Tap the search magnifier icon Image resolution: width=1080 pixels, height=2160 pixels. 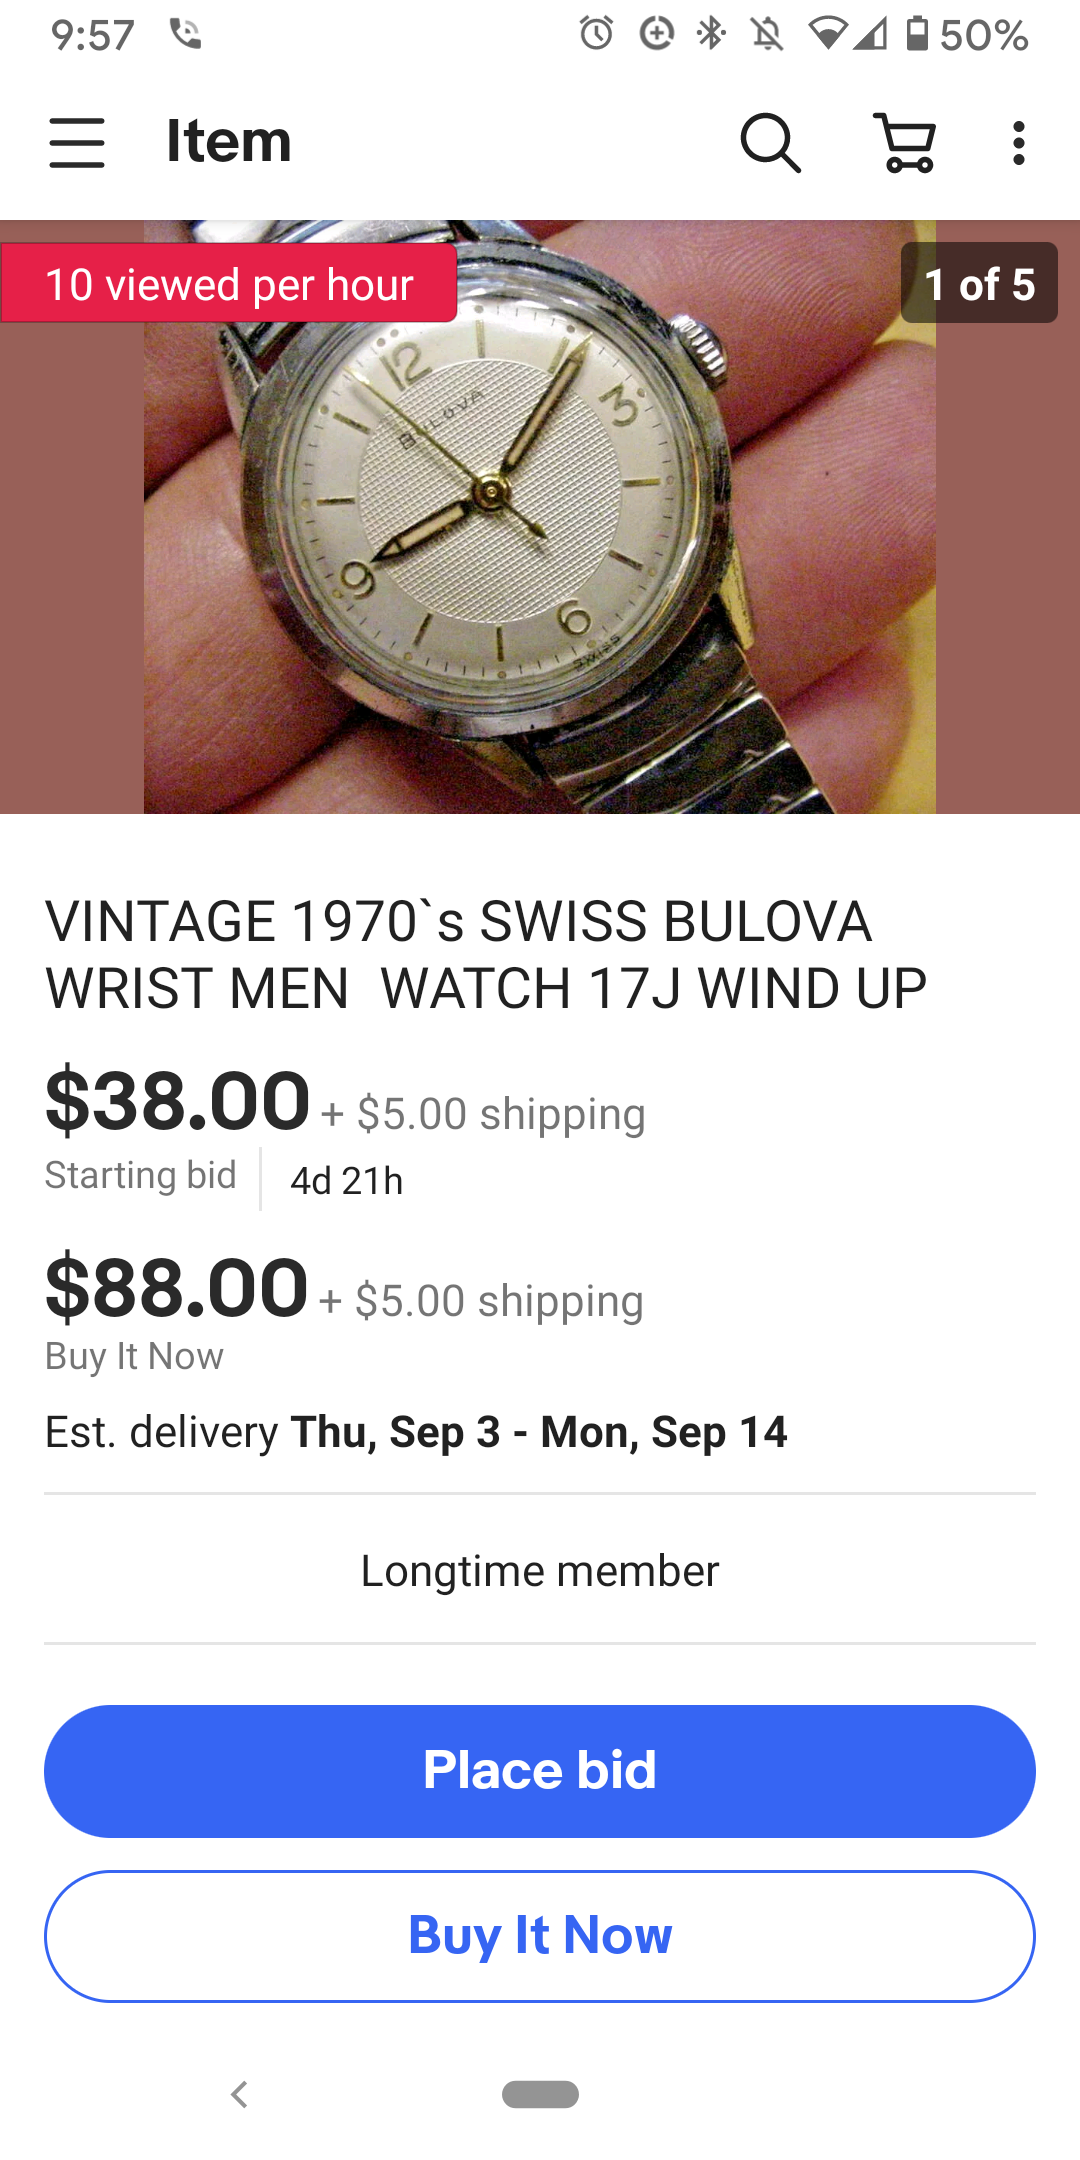770,142
